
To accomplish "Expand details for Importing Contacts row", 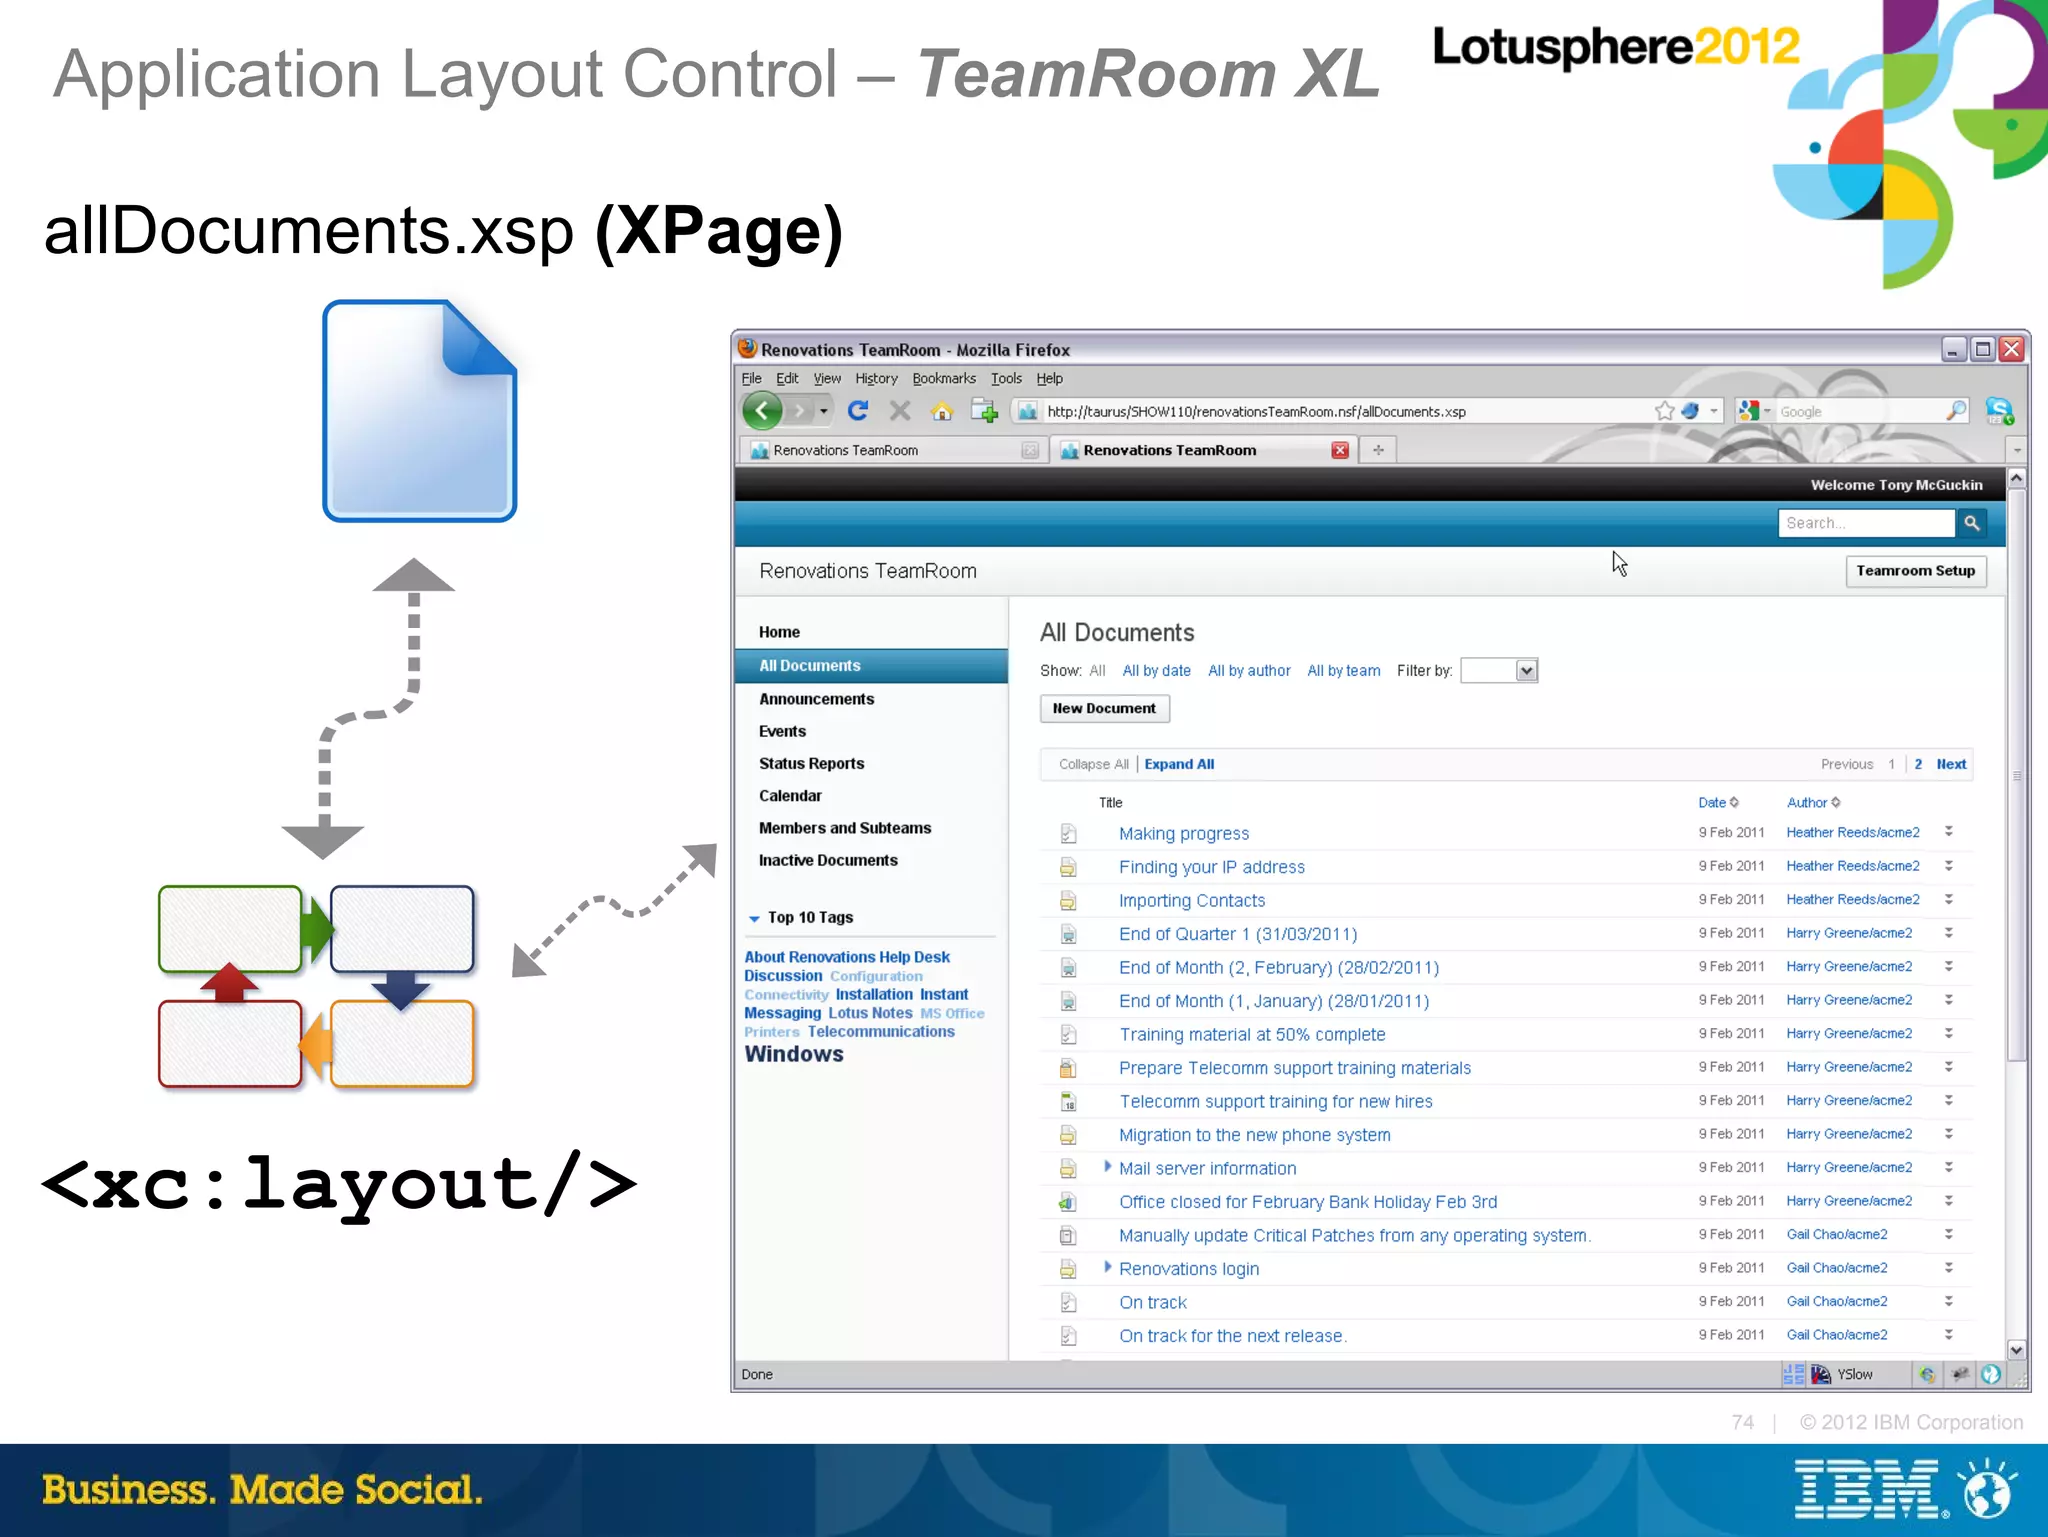I will (1949, 899).
